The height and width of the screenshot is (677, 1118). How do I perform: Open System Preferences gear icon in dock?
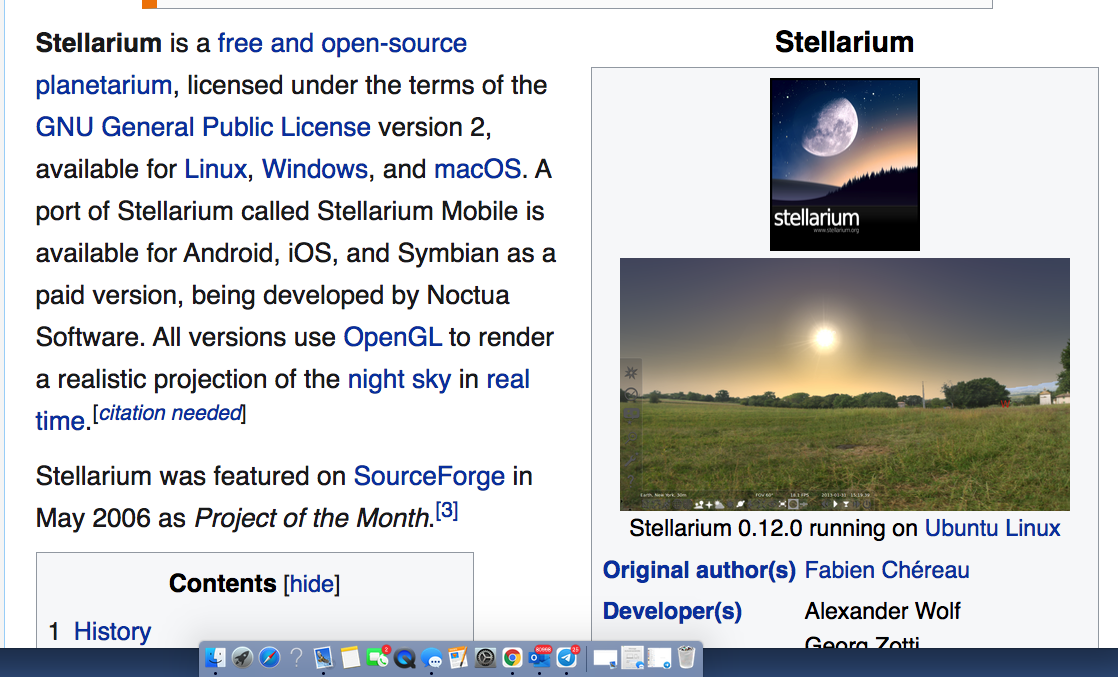(x=486, y=657)
